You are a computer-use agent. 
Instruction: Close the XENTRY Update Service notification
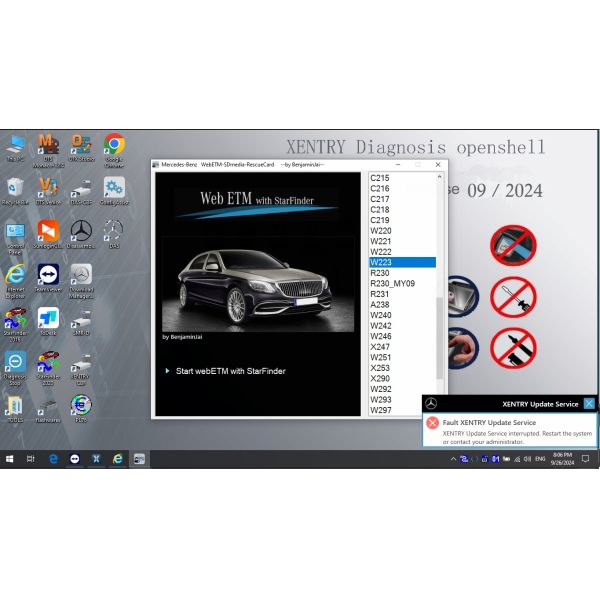click(x=589, y=403)
